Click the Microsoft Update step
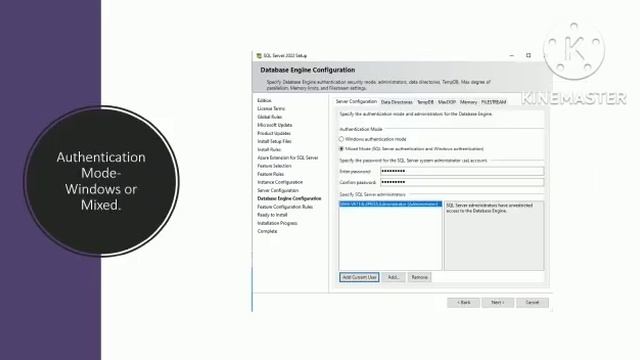 [x=275, y=125]
